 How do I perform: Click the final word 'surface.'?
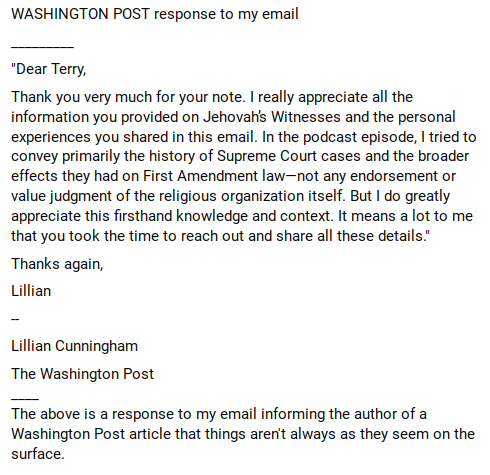click(x=38, y=454)
